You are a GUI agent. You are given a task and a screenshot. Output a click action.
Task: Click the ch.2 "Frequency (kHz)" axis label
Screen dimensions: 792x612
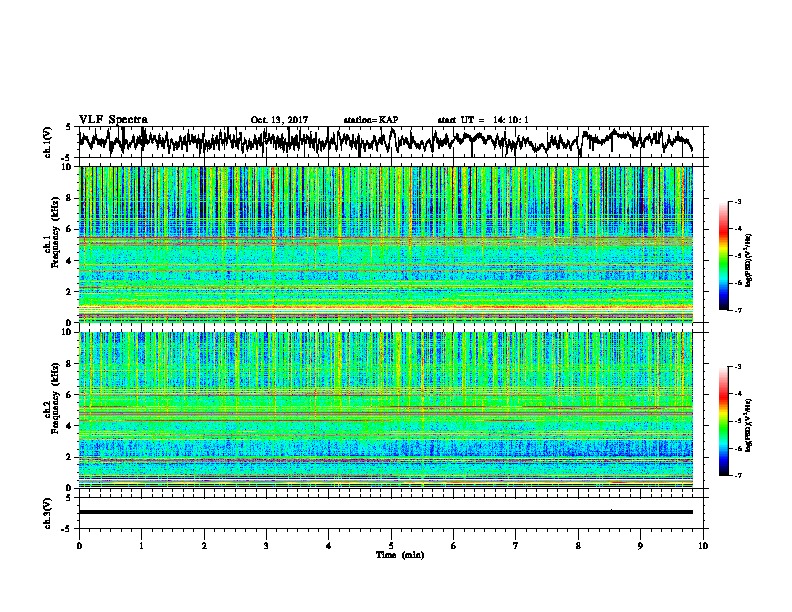tap(55, 398)
